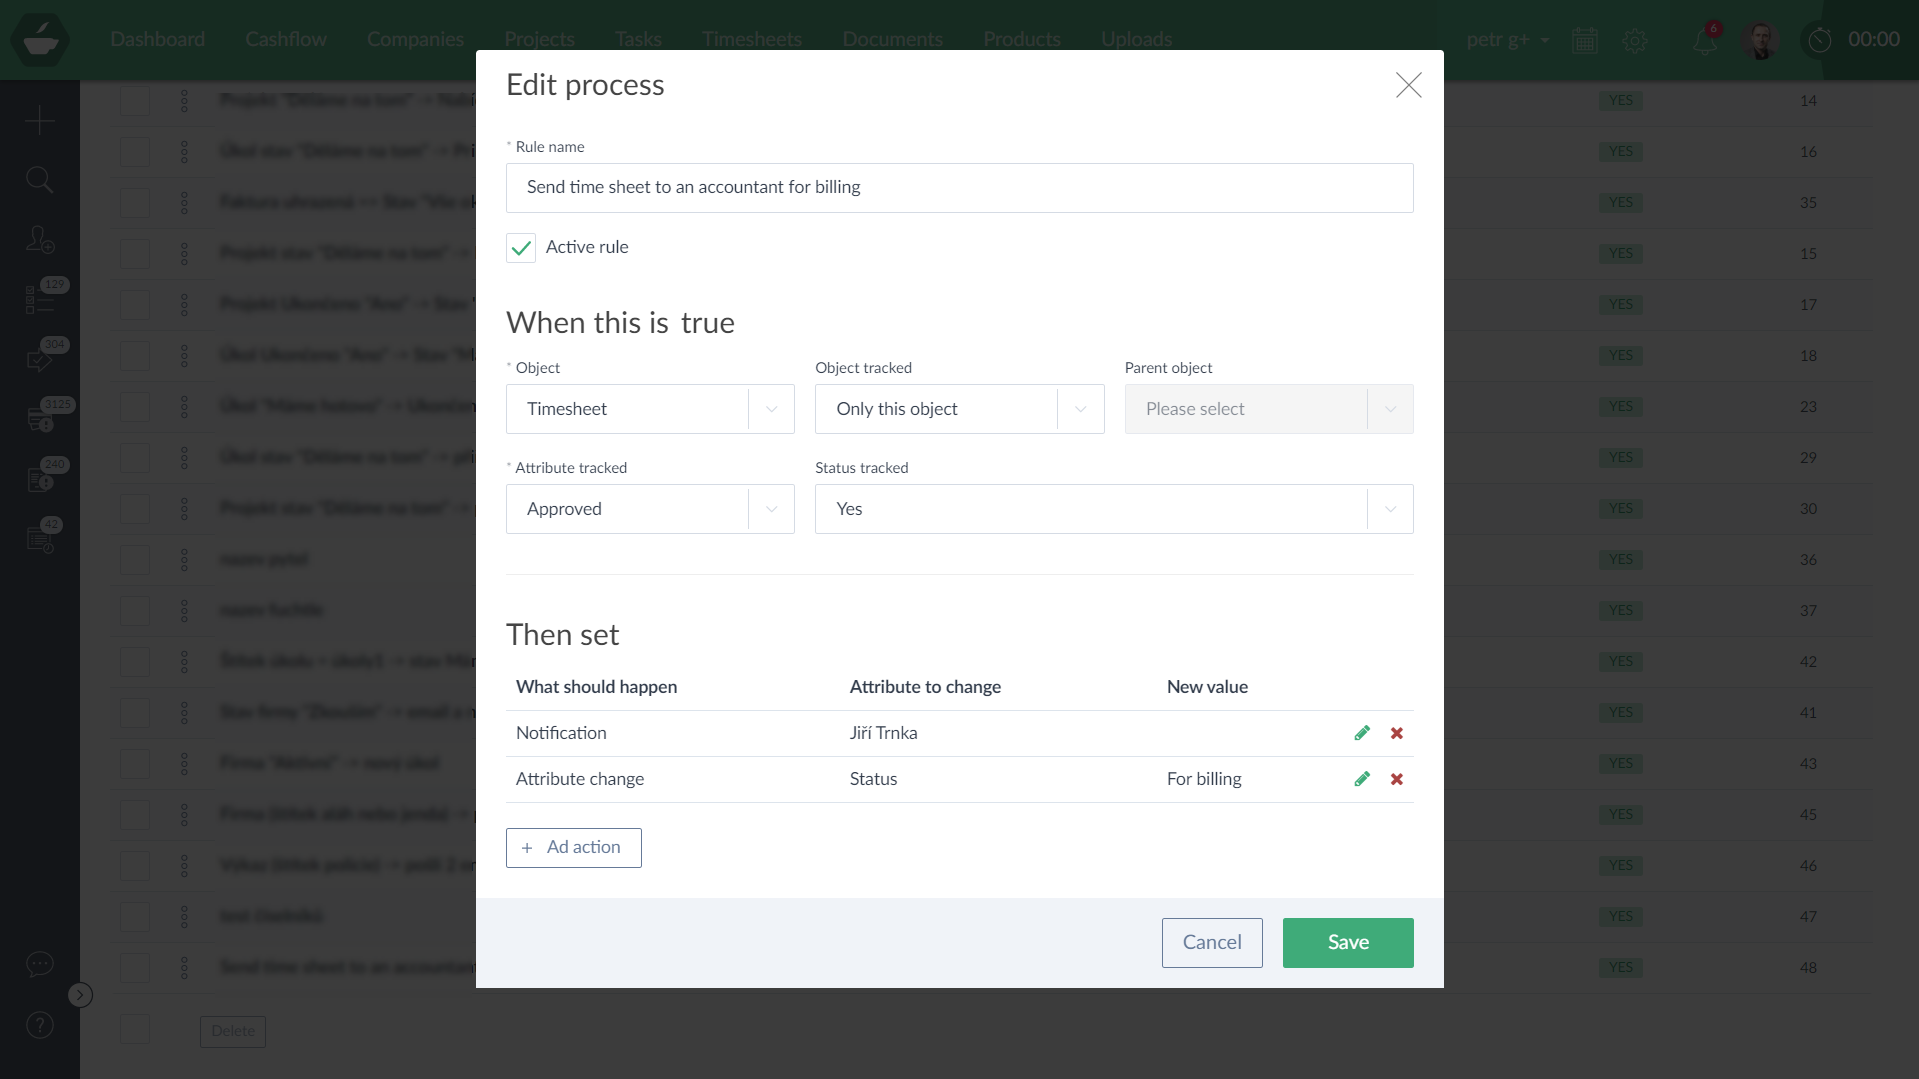Open the chat bubble icon in sidebar
The image size is (1919, 1079).
39,964
